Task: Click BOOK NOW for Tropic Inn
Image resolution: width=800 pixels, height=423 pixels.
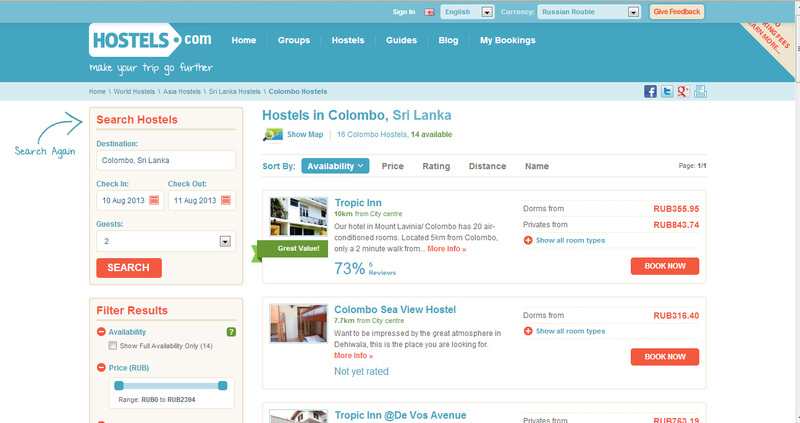Action: point(665,266)
